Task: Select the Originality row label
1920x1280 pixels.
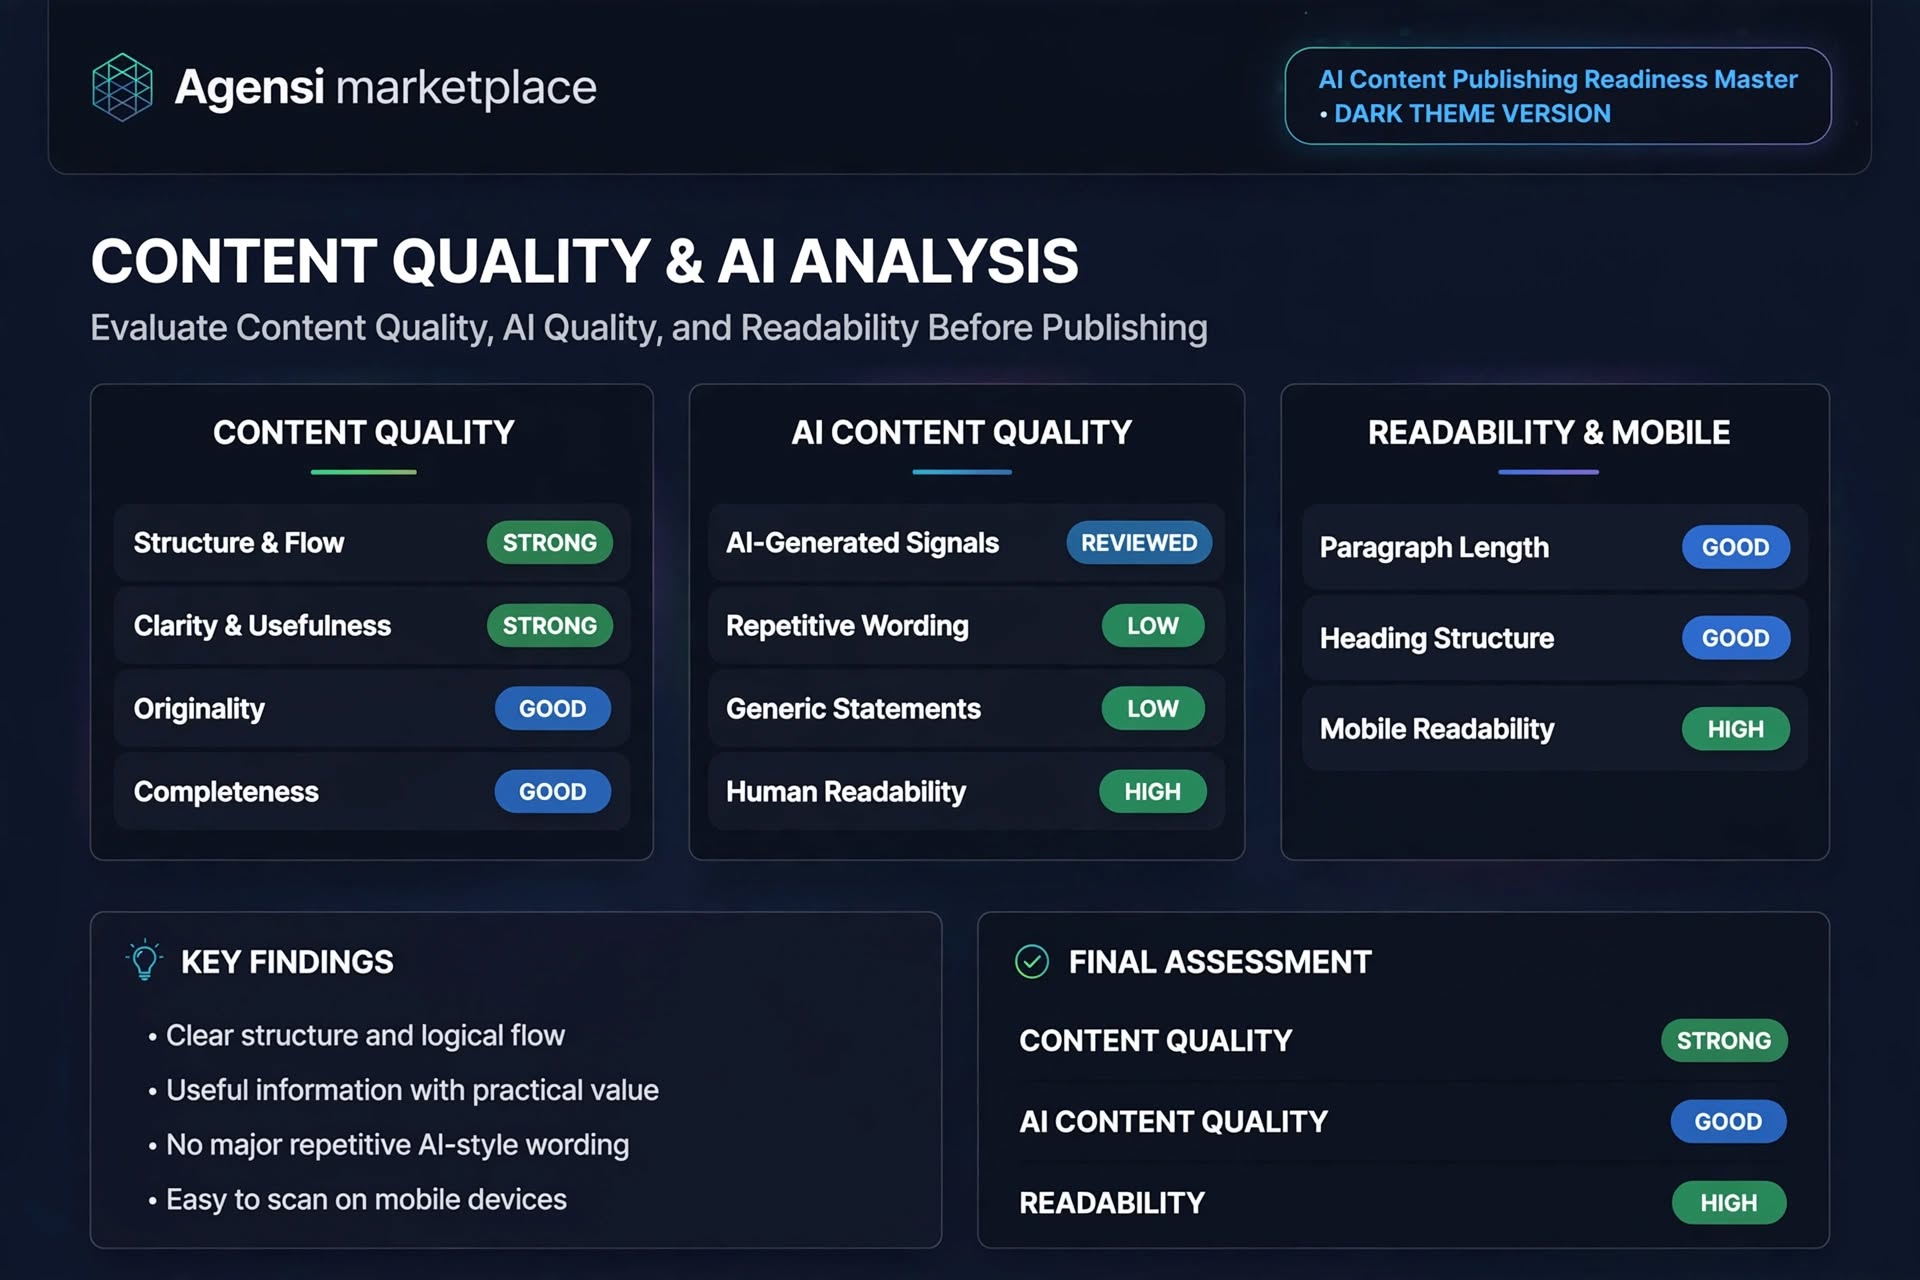Action: click(199, 709)
